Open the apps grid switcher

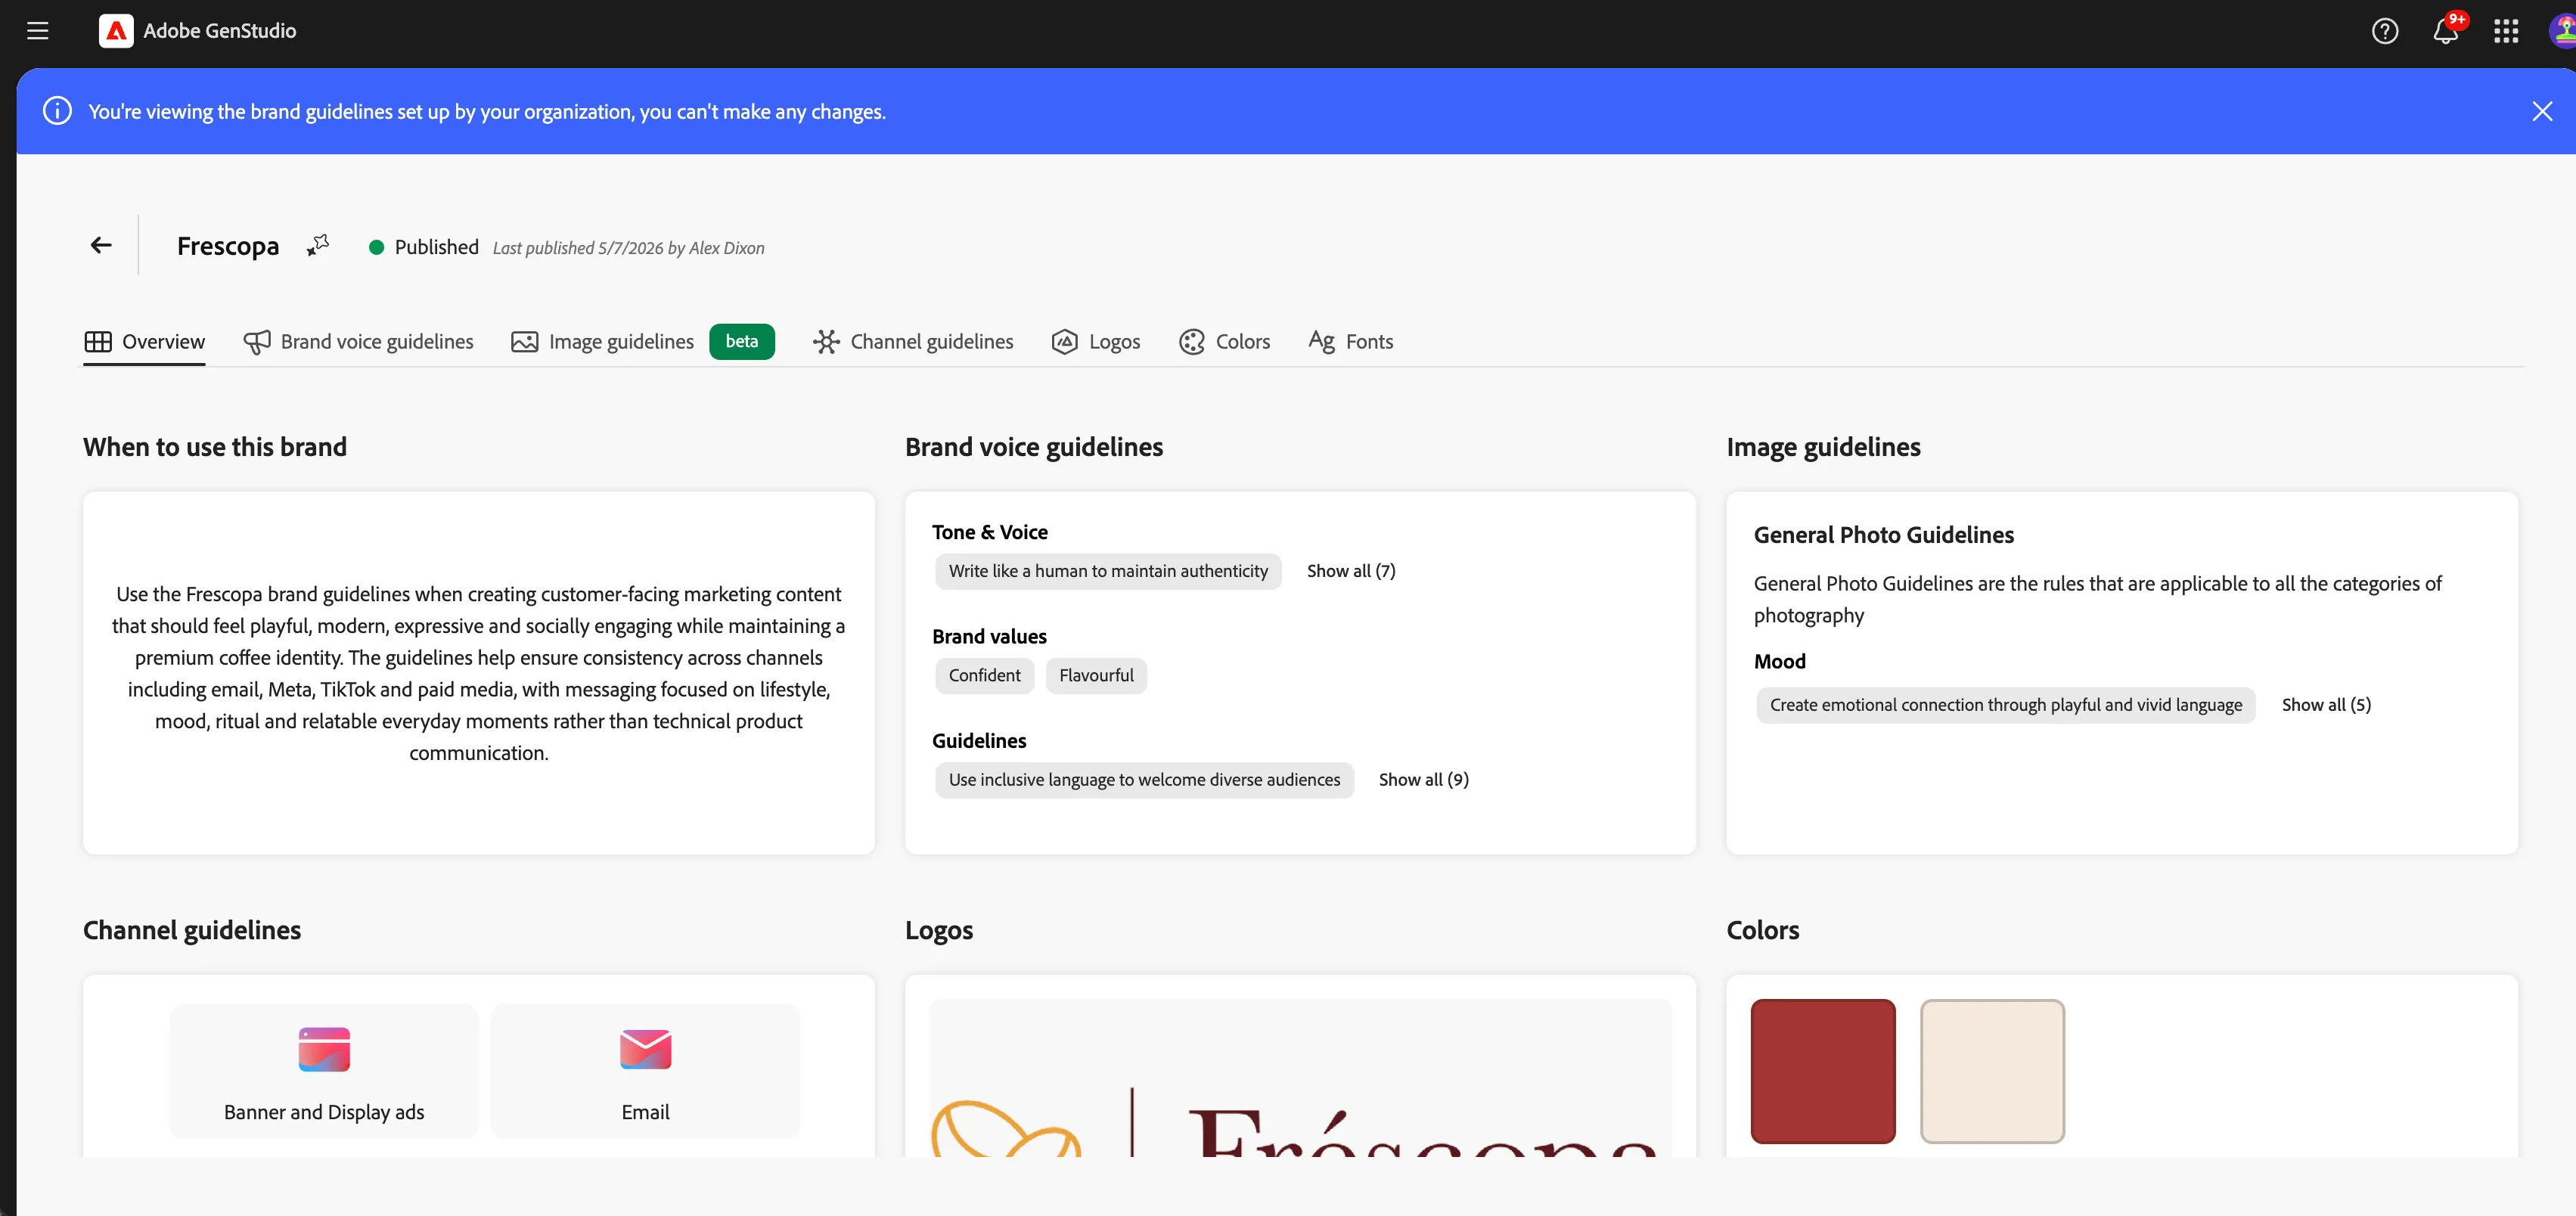pyautogui.click(x=2506, y=31)
